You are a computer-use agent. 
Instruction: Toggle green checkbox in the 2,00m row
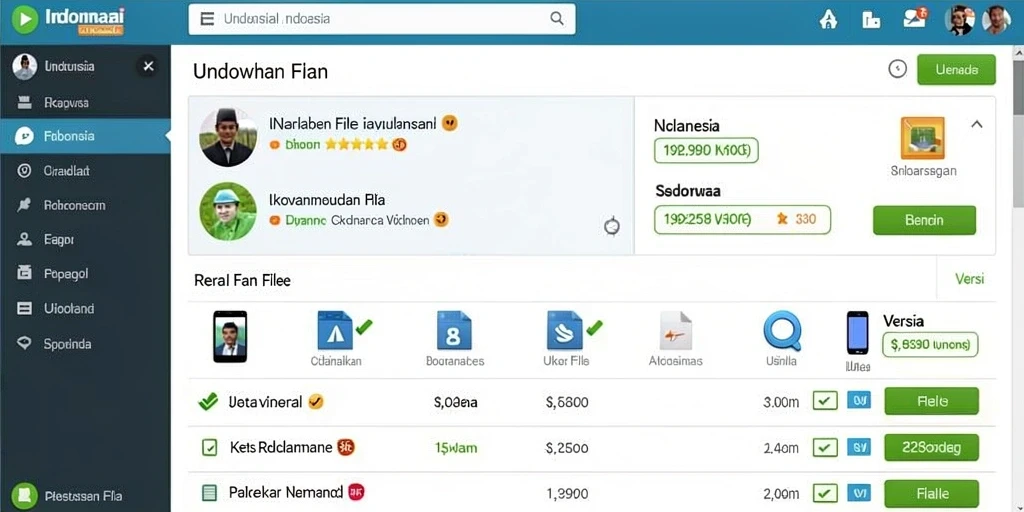[825, 493]
